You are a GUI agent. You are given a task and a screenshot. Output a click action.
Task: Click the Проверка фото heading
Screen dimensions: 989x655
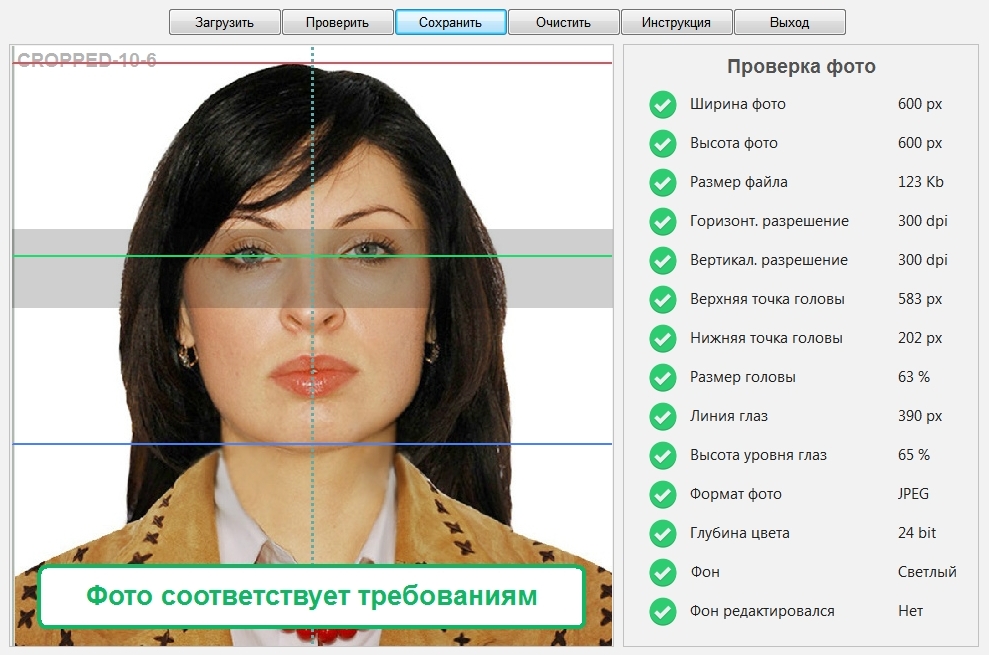801,66
